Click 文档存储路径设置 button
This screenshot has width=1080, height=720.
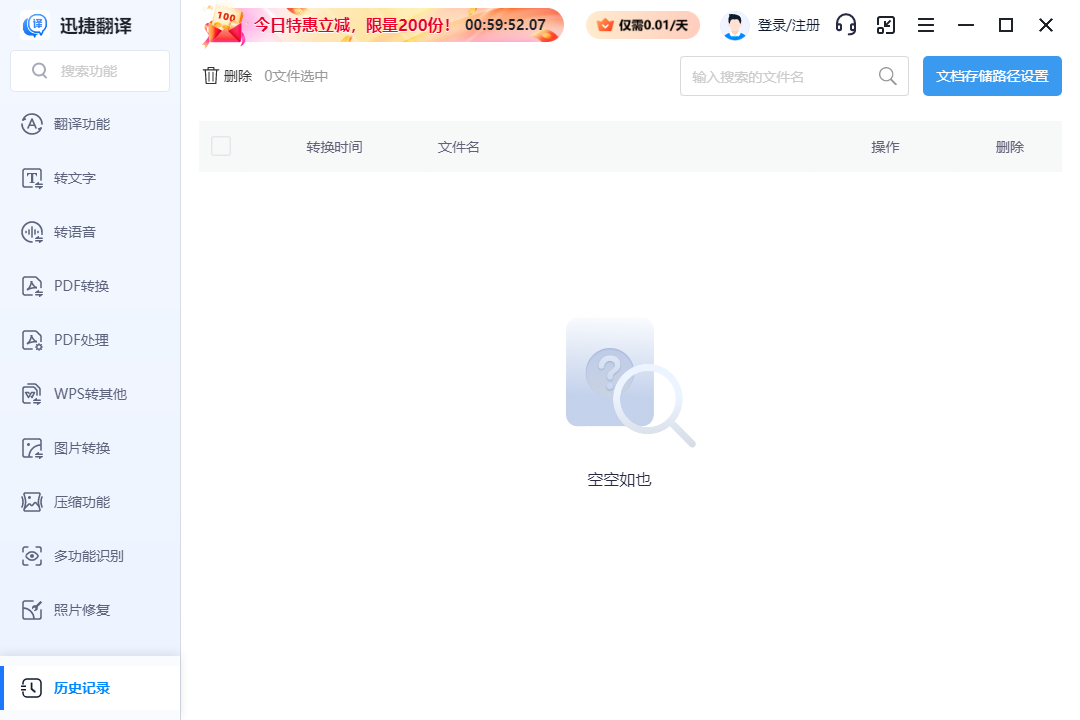click(x=992, y=76)
